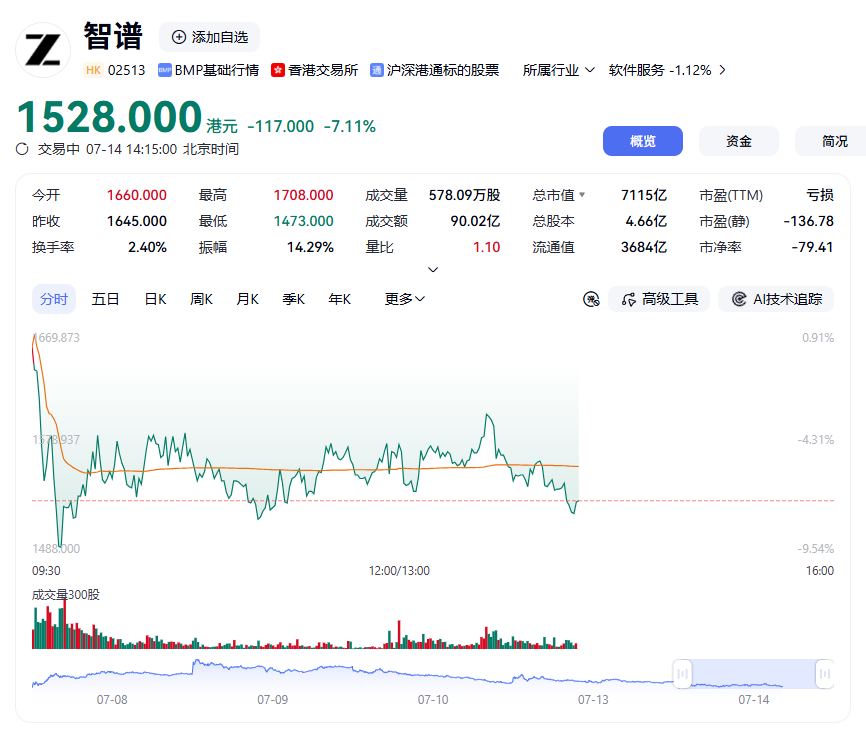Expand the 所属行业 dropdown
The image size is (866, 732).
pos(558,70)
